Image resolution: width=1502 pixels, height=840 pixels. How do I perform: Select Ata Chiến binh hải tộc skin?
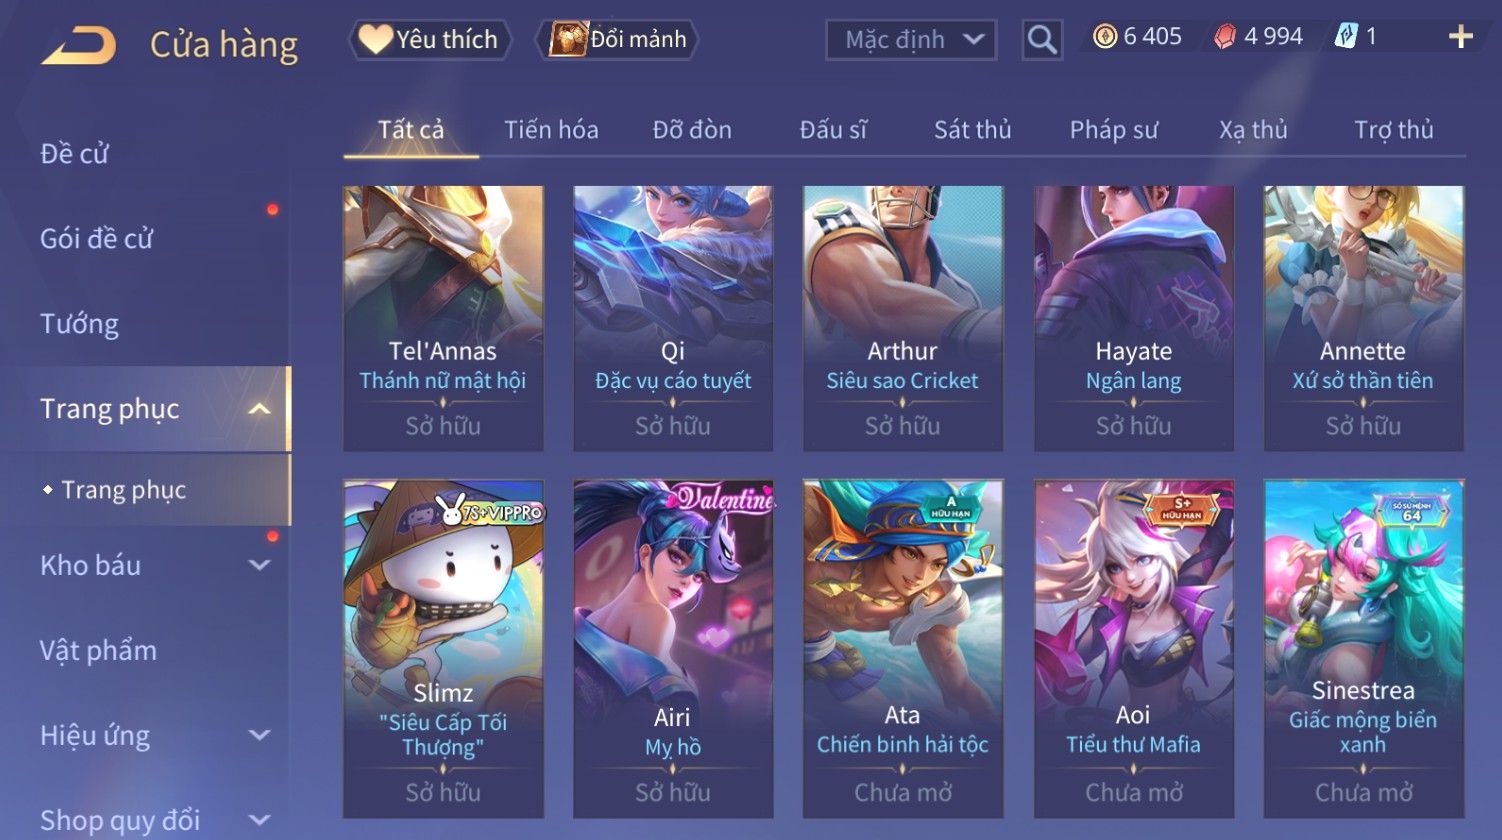902,649
